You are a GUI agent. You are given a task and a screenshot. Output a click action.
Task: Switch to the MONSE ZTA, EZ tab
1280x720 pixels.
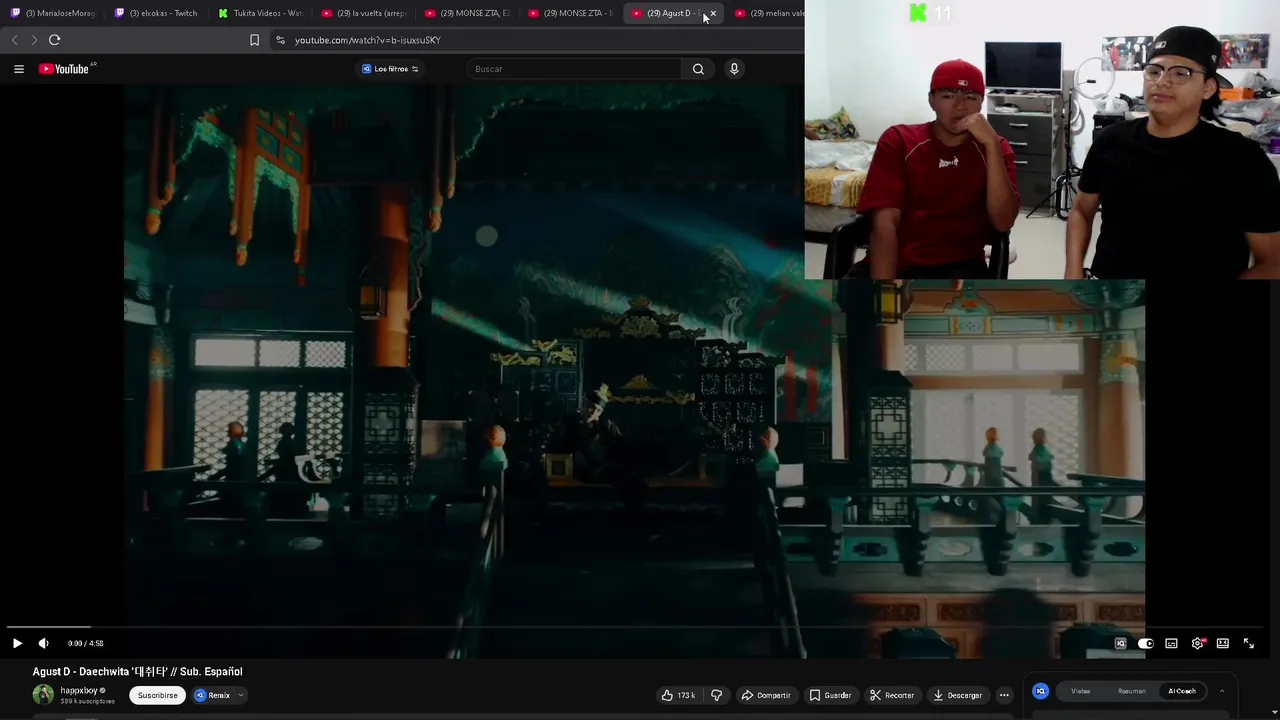[467, 13]
